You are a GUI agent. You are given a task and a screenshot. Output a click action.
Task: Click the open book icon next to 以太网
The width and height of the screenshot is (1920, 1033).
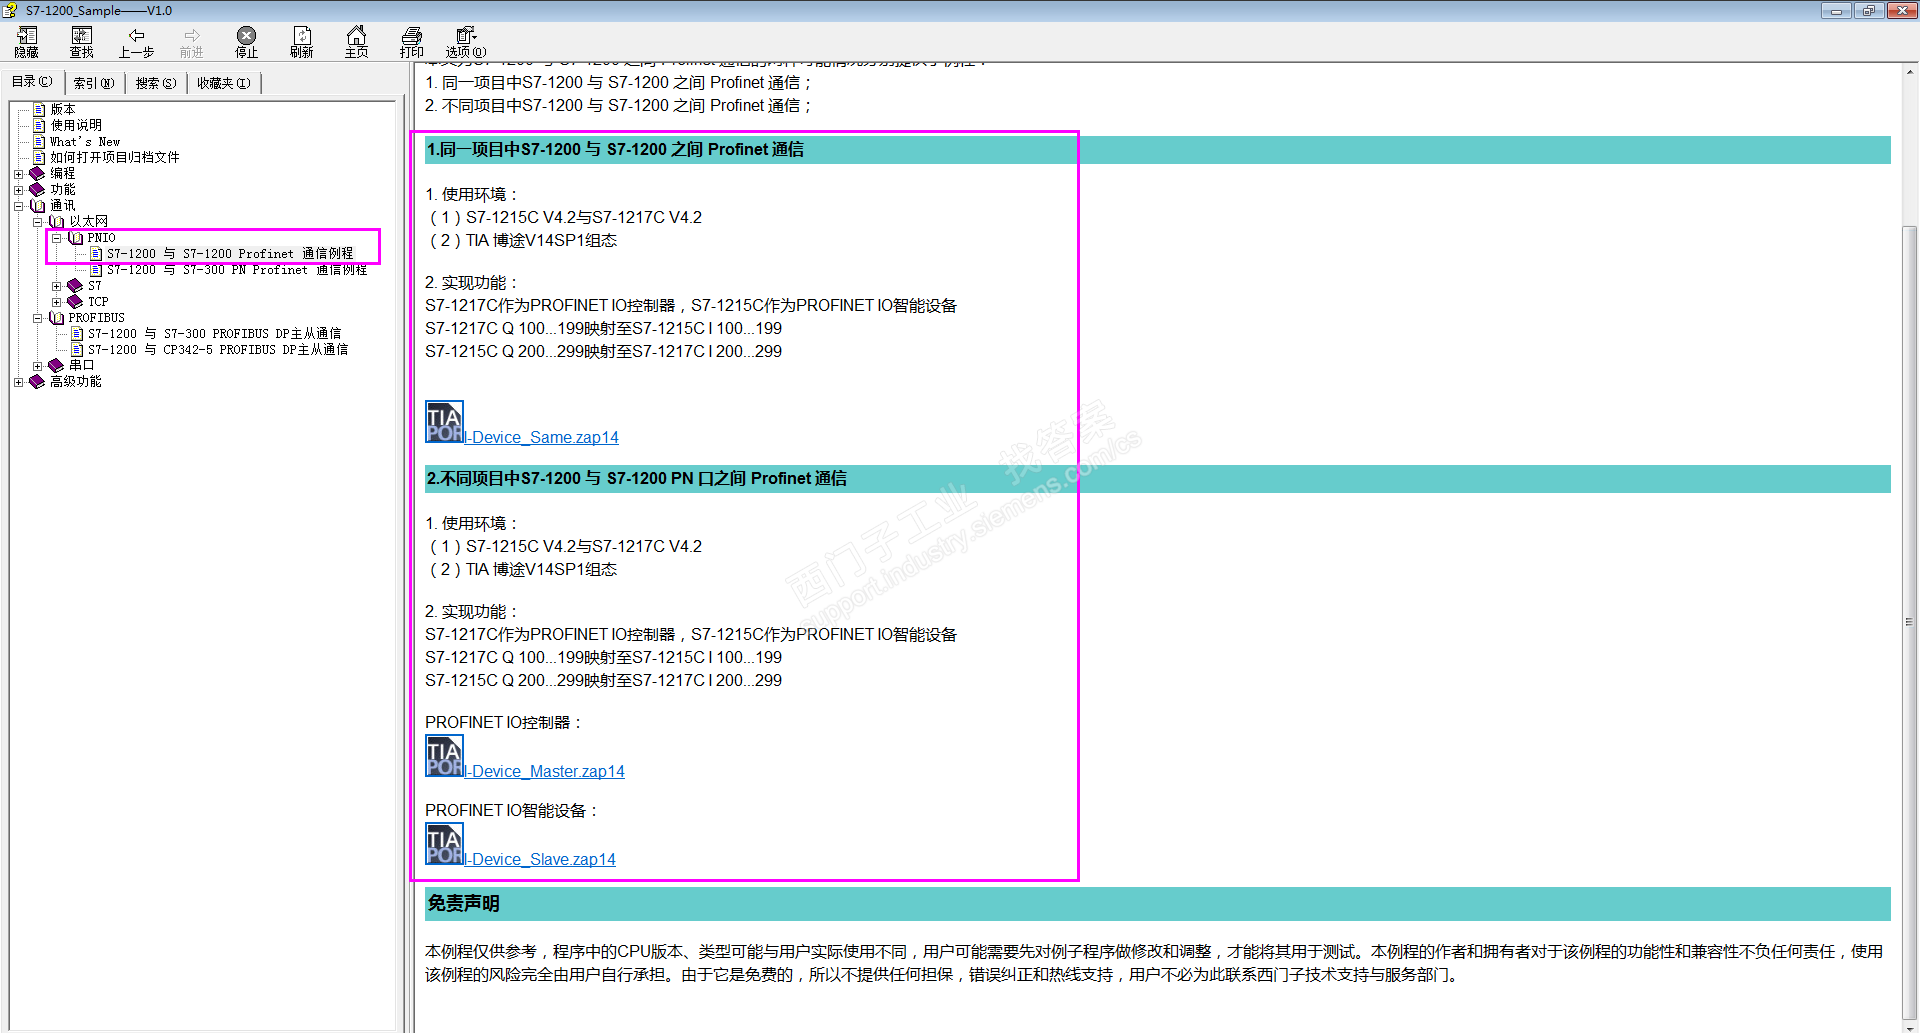click(x=57, y=221)
